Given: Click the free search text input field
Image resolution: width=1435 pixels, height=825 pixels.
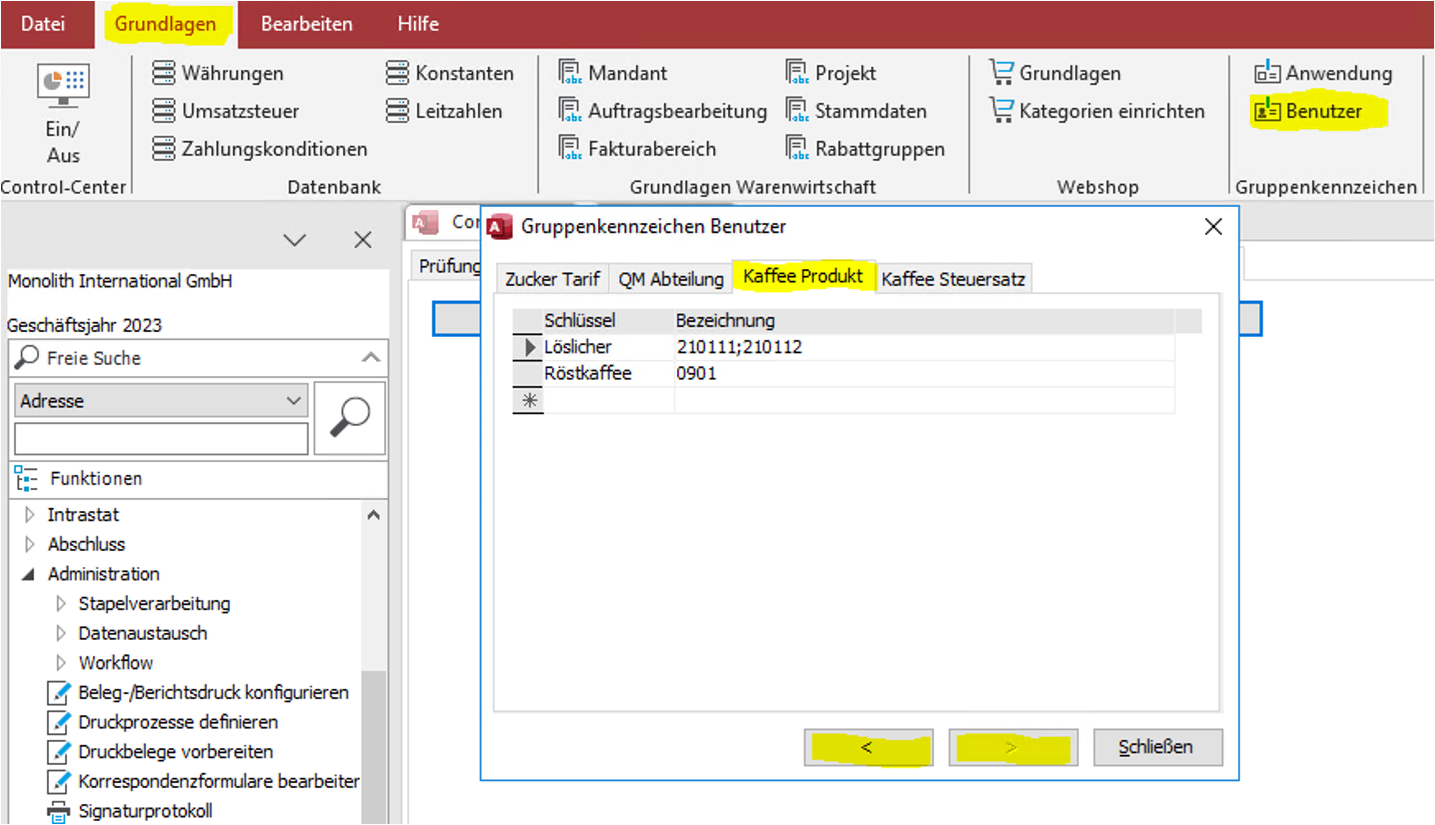Looking at the screenshot, I should tap(161, 439).
